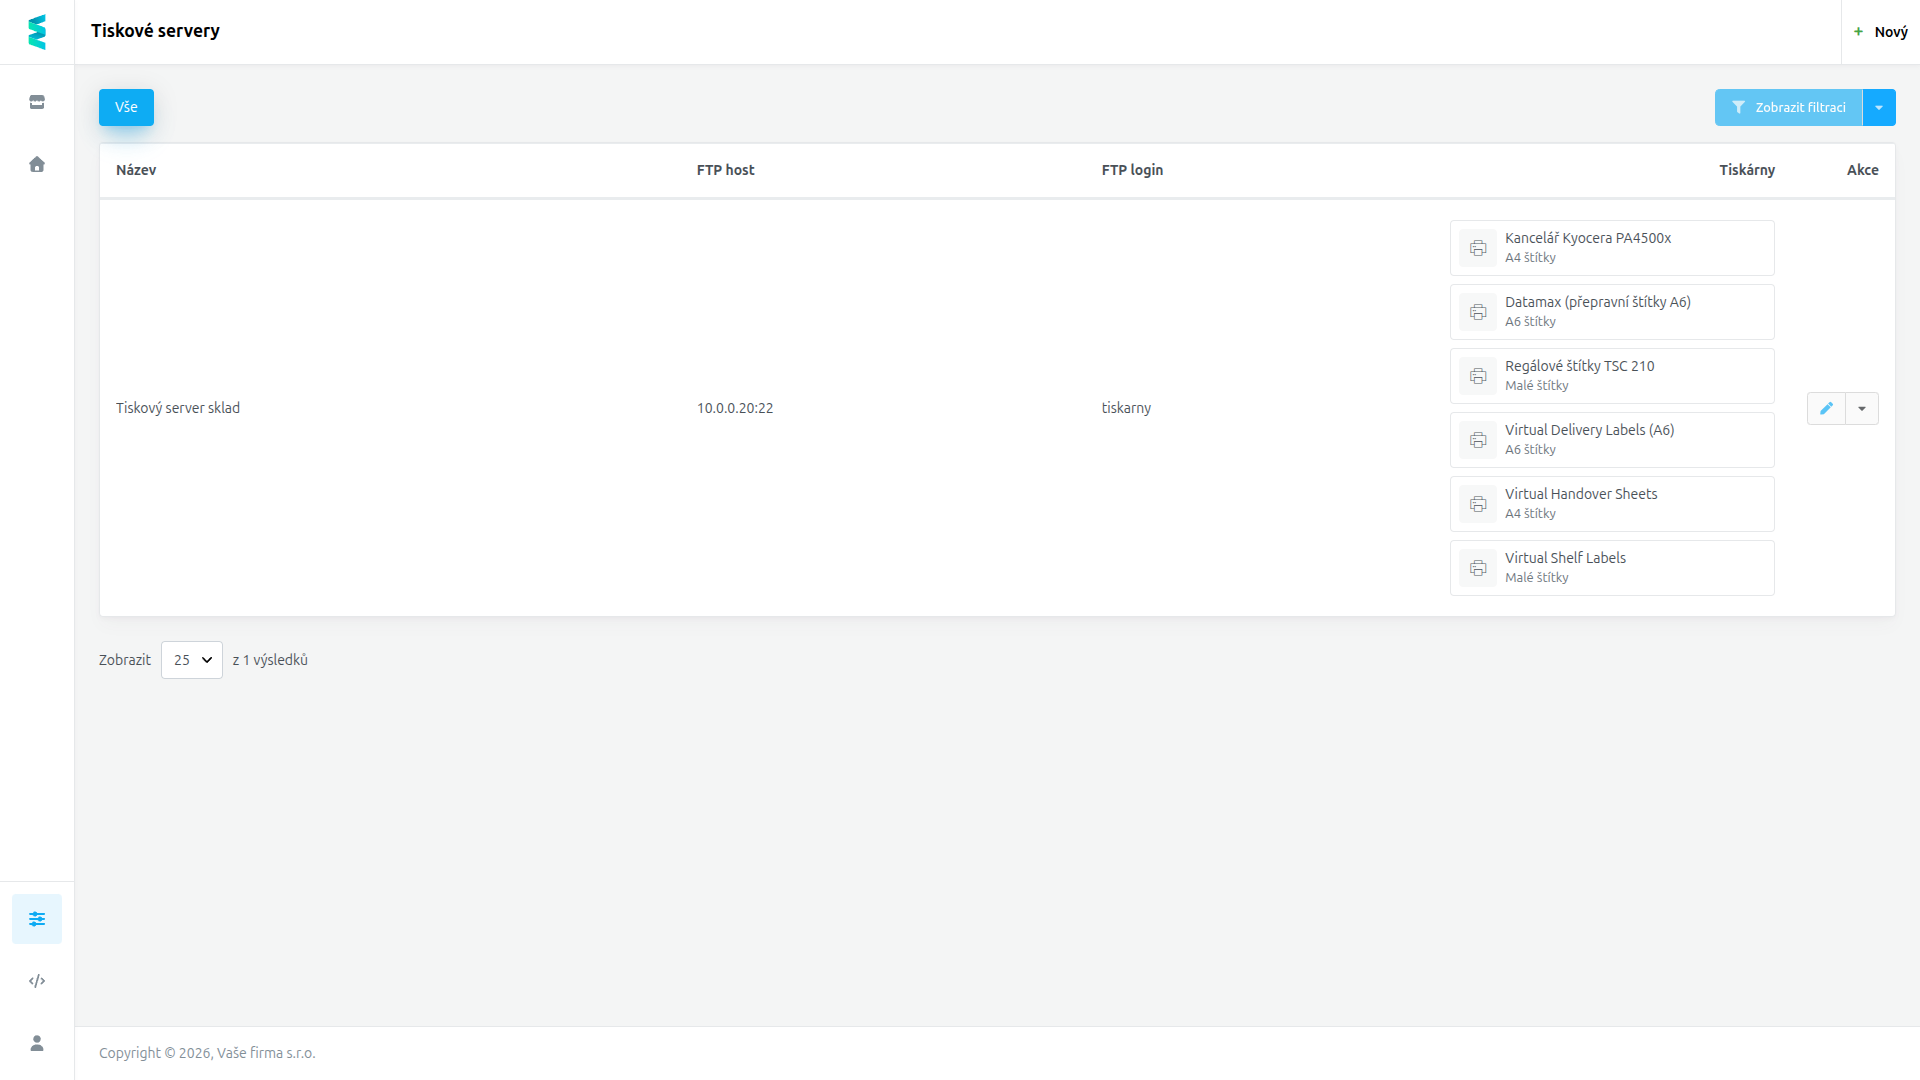1920x1080 pixels.
Task: Click Nový to add print server
Action: point(1880,32)
